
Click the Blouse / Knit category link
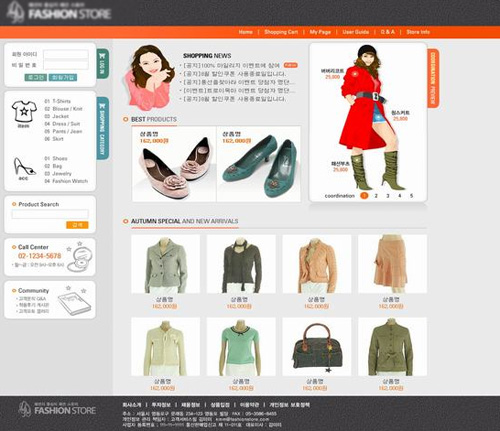click(x=67, y=109)
